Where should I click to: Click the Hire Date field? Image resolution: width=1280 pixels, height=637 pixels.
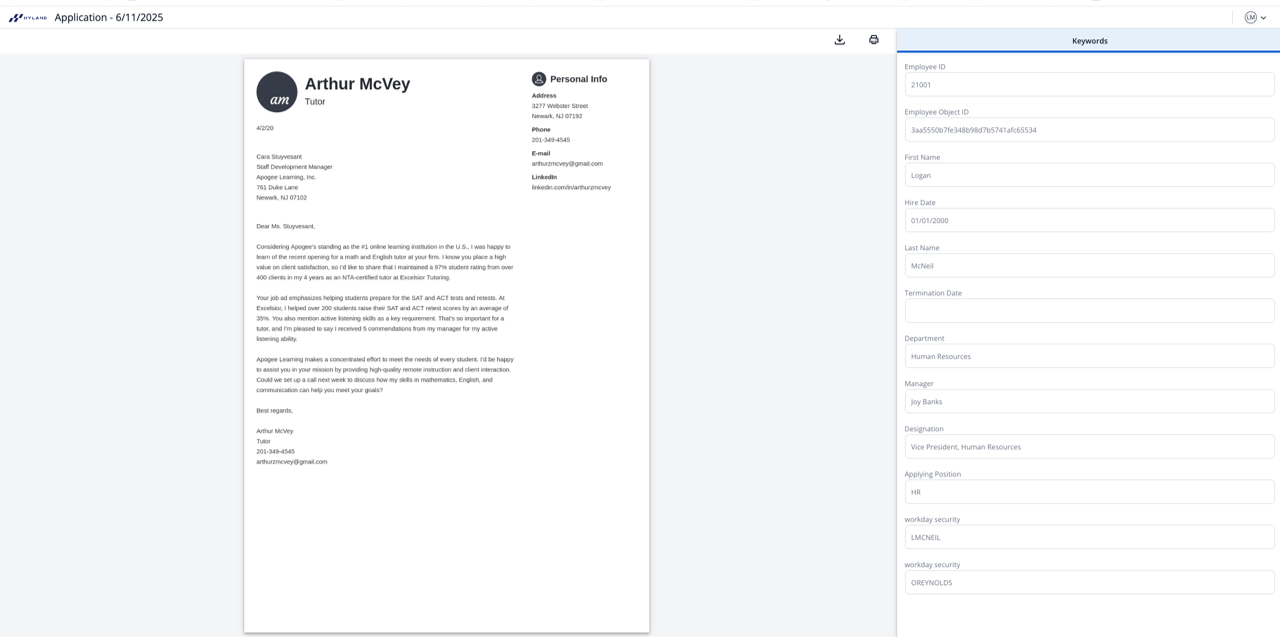click(1089, 220)
